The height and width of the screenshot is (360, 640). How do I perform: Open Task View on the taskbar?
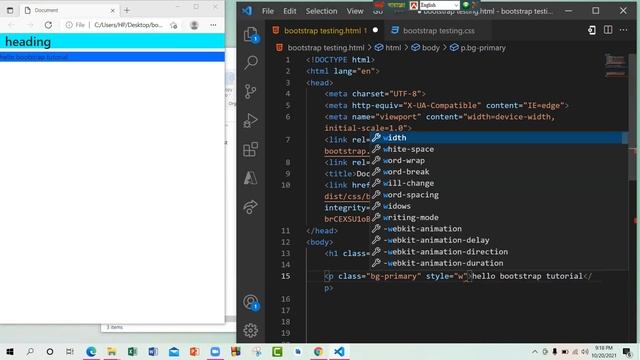pyautogui.click(x=70, y=351)
